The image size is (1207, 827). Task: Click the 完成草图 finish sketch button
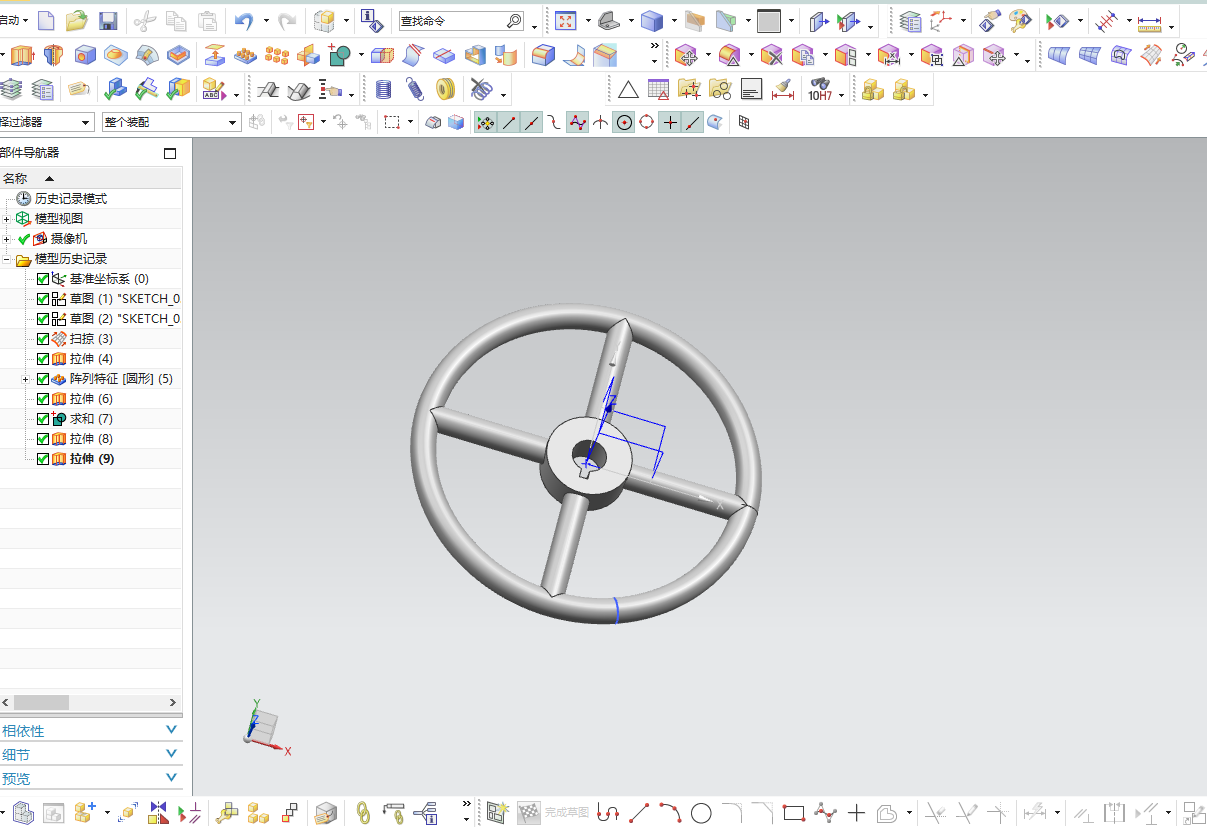(553, 813)
